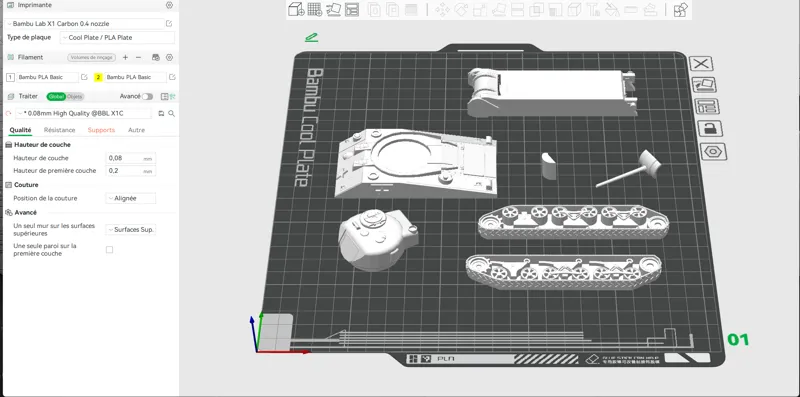Click the Hauteur de couche section header

tap(42, 145)
